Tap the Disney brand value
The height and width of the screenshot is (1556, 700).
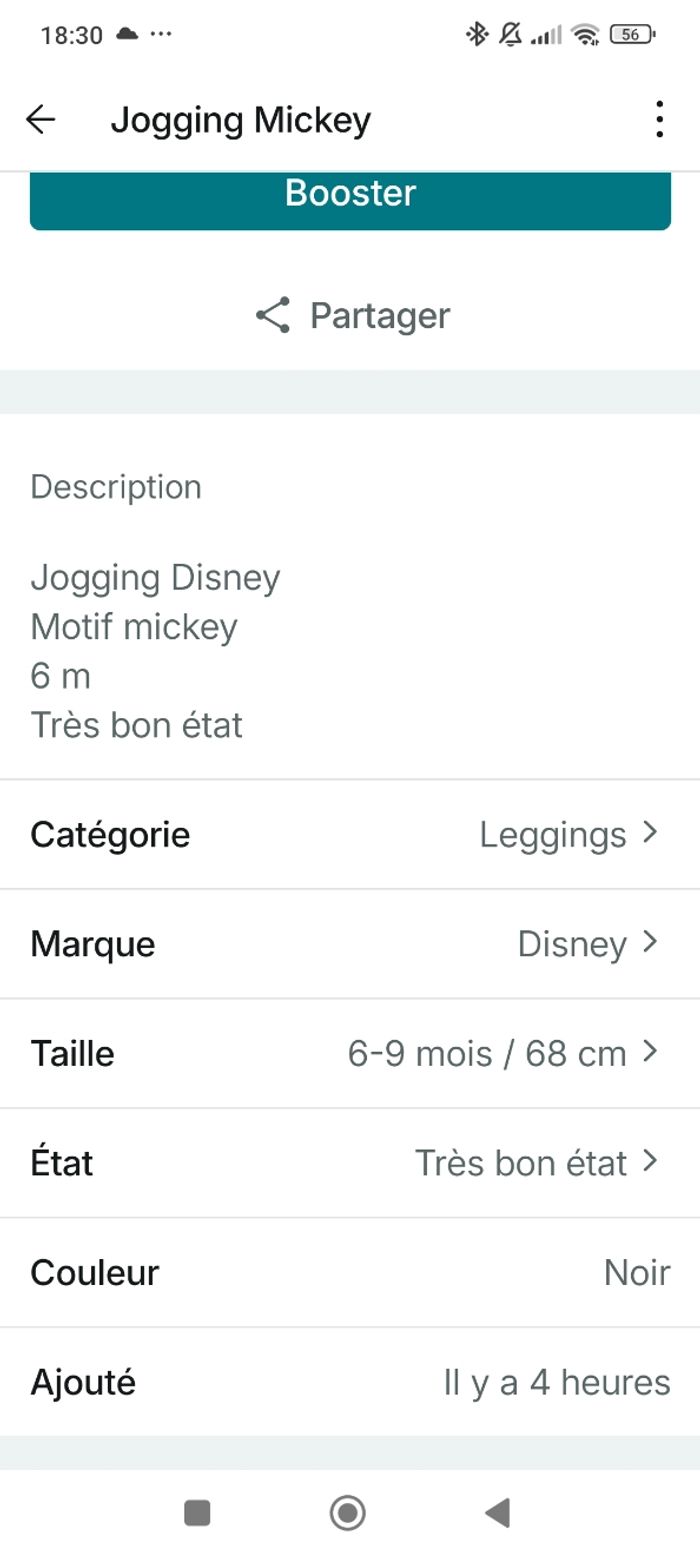point(571,944)
